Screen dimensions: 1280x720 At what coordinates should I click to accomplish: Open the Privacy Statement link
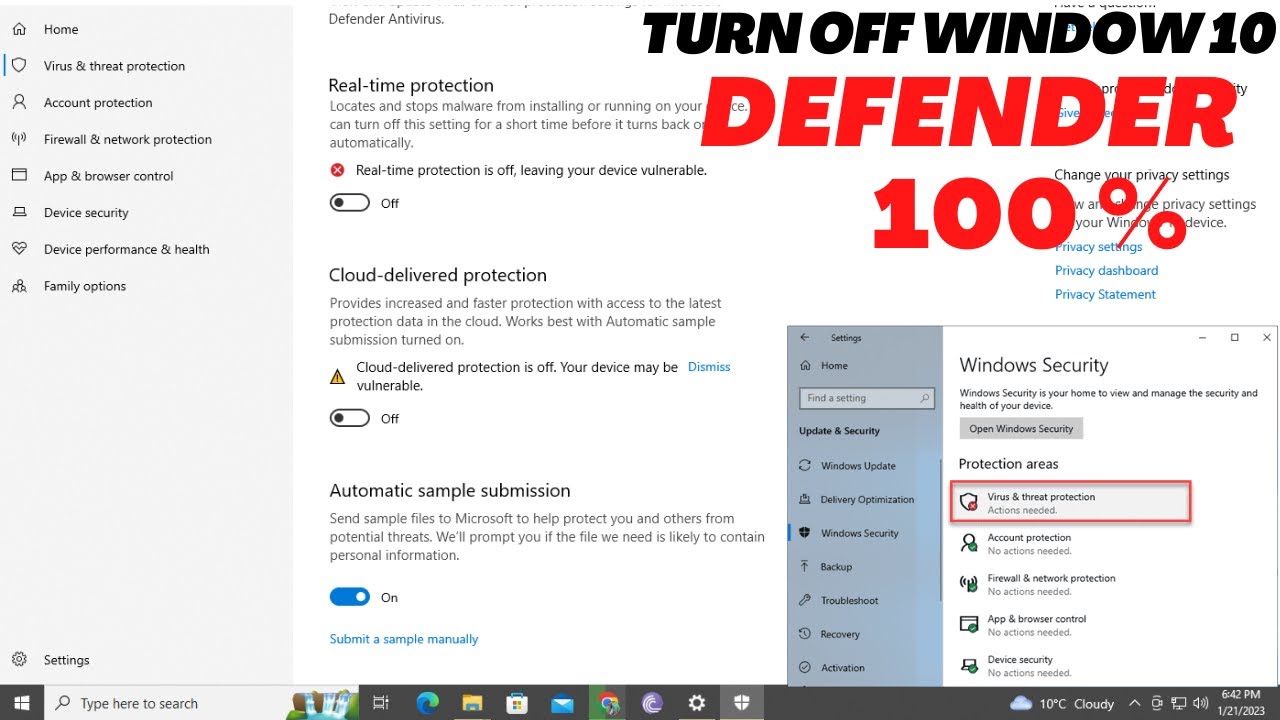click(x=1105, y=294)
